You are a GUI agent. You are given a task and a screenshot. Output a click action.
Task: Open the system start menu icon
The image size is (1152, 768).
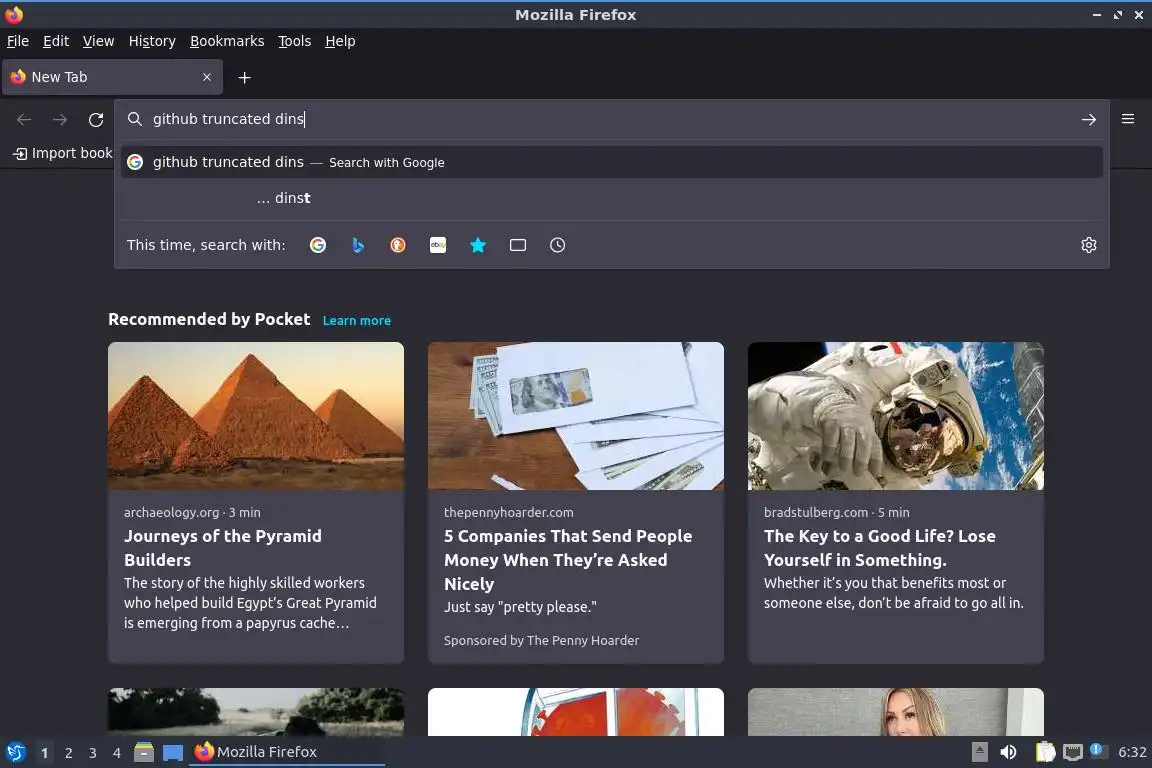coord(15,752)
